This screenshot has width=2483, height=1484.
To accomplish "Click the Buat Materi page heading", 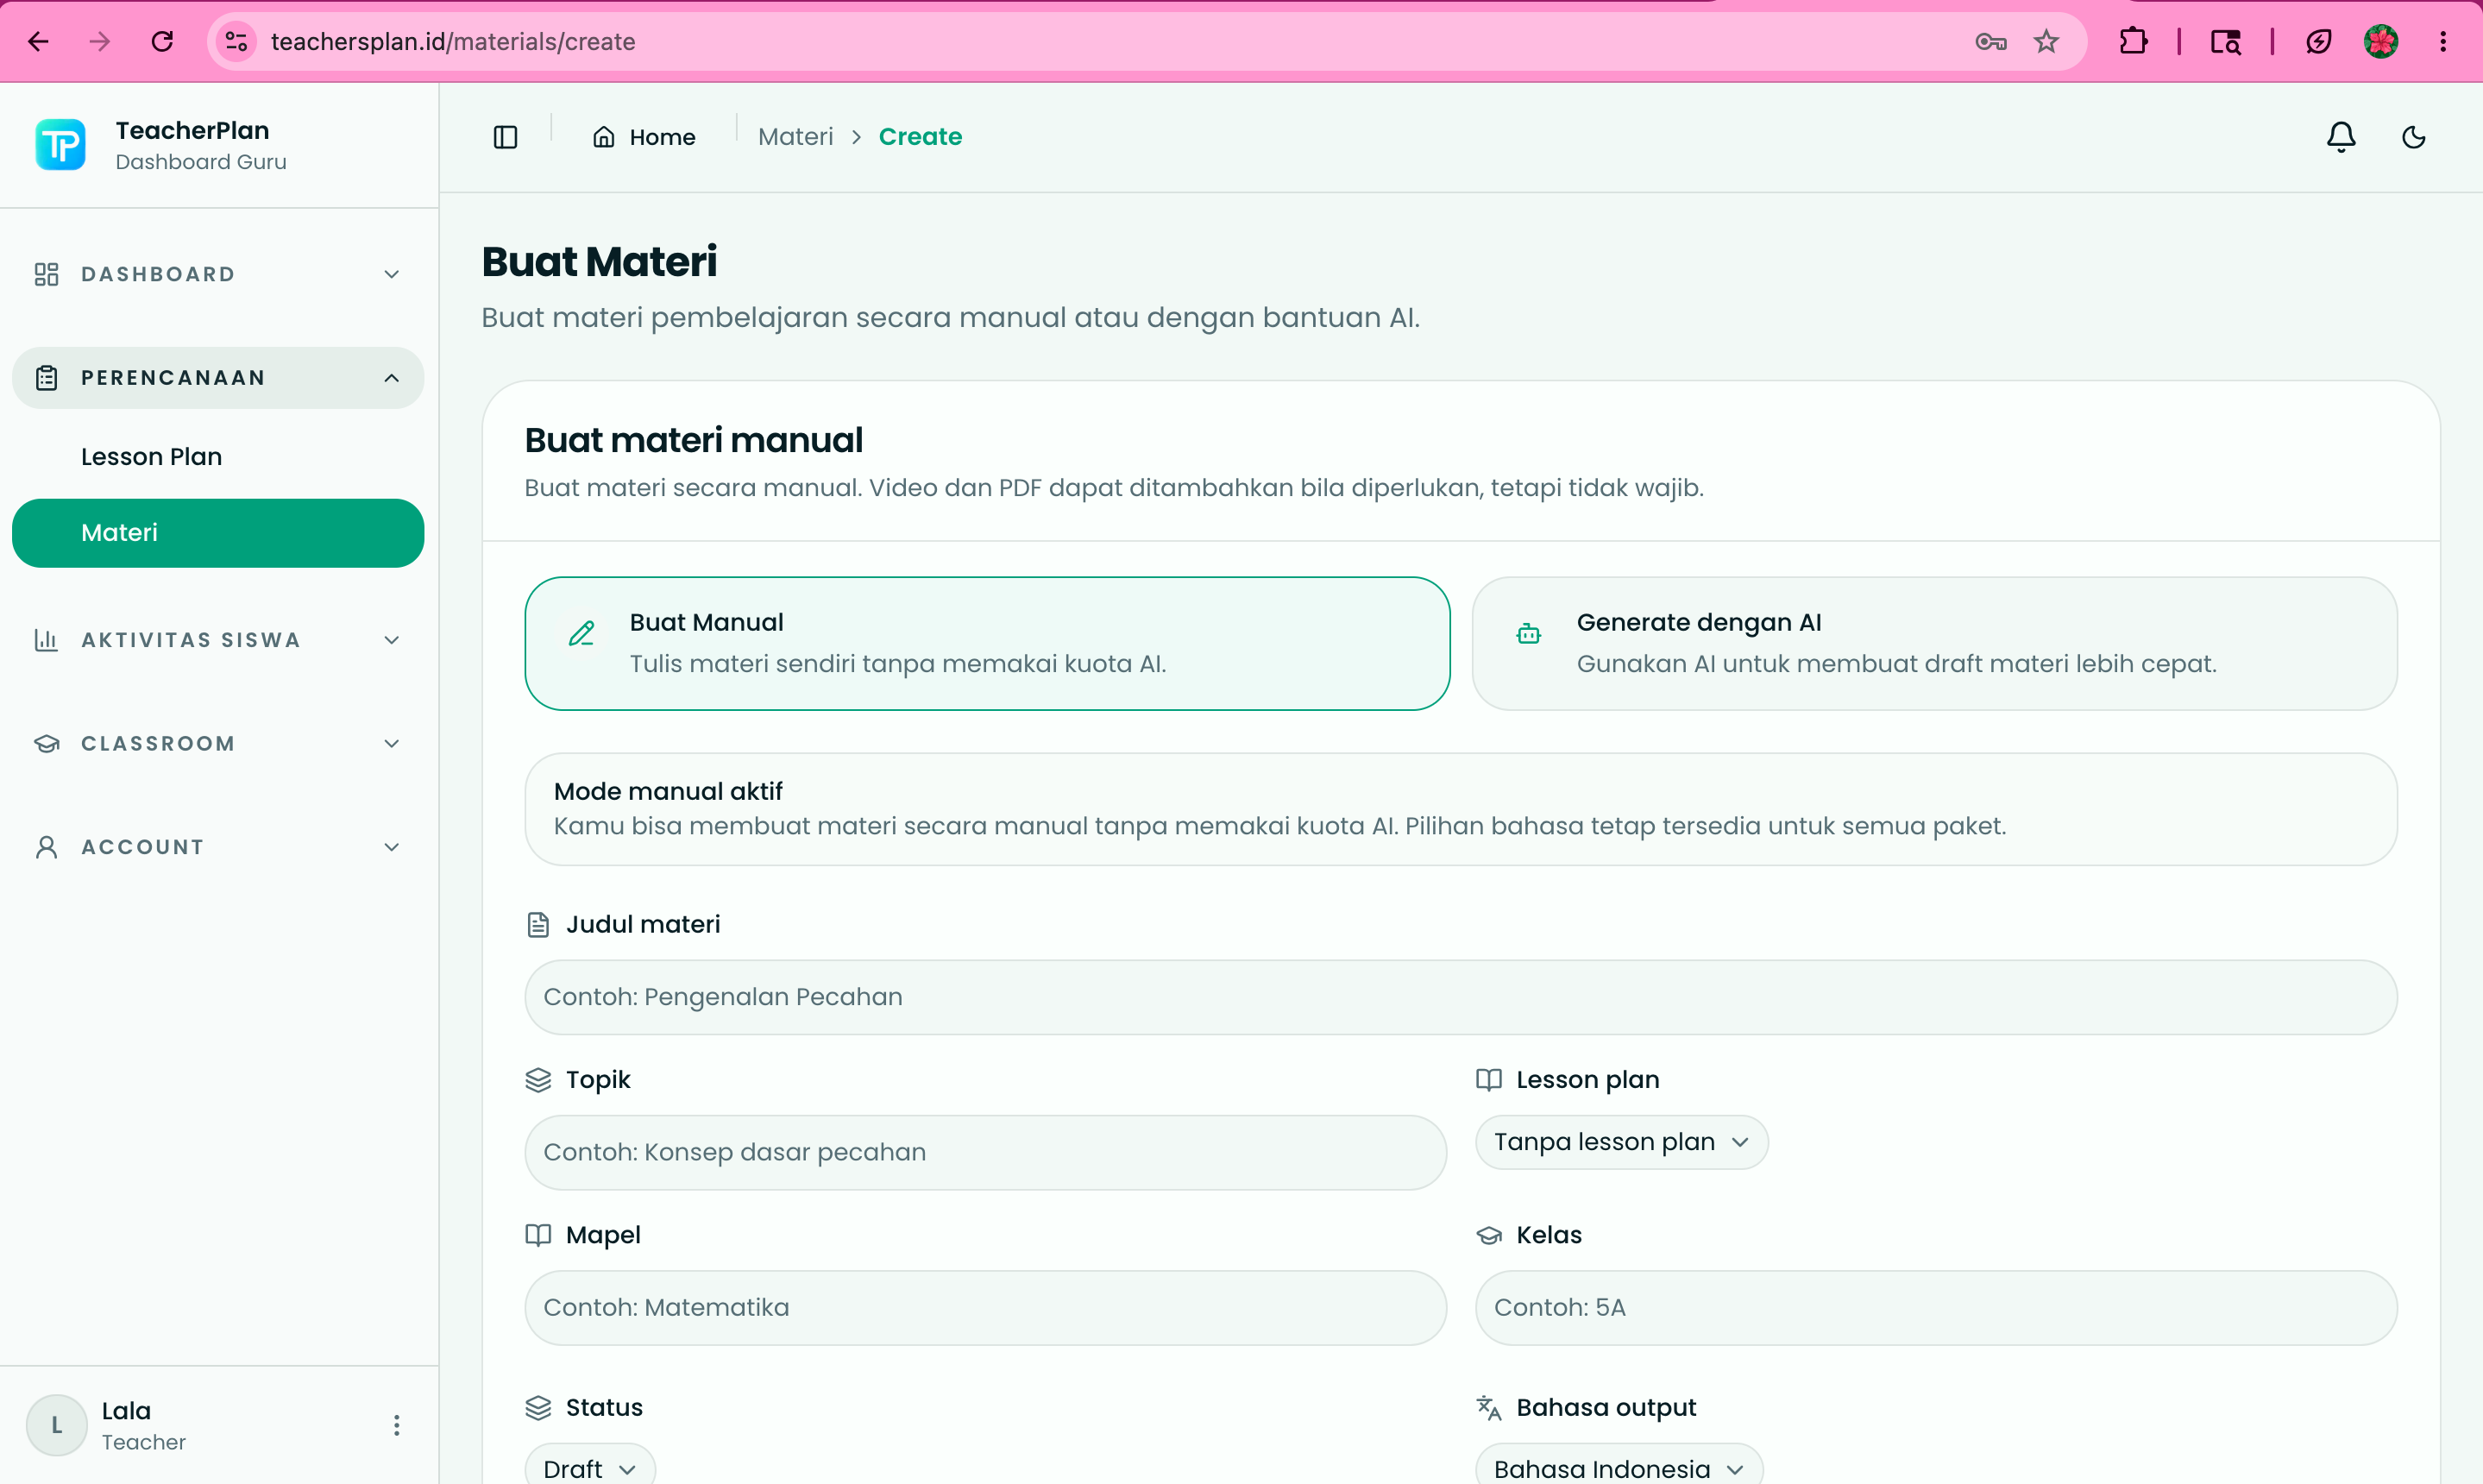I will (599, 261).
